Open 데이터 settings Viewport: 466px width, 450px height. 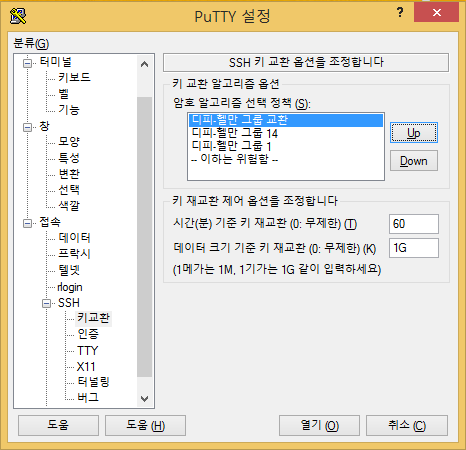[x=74, y=237]
